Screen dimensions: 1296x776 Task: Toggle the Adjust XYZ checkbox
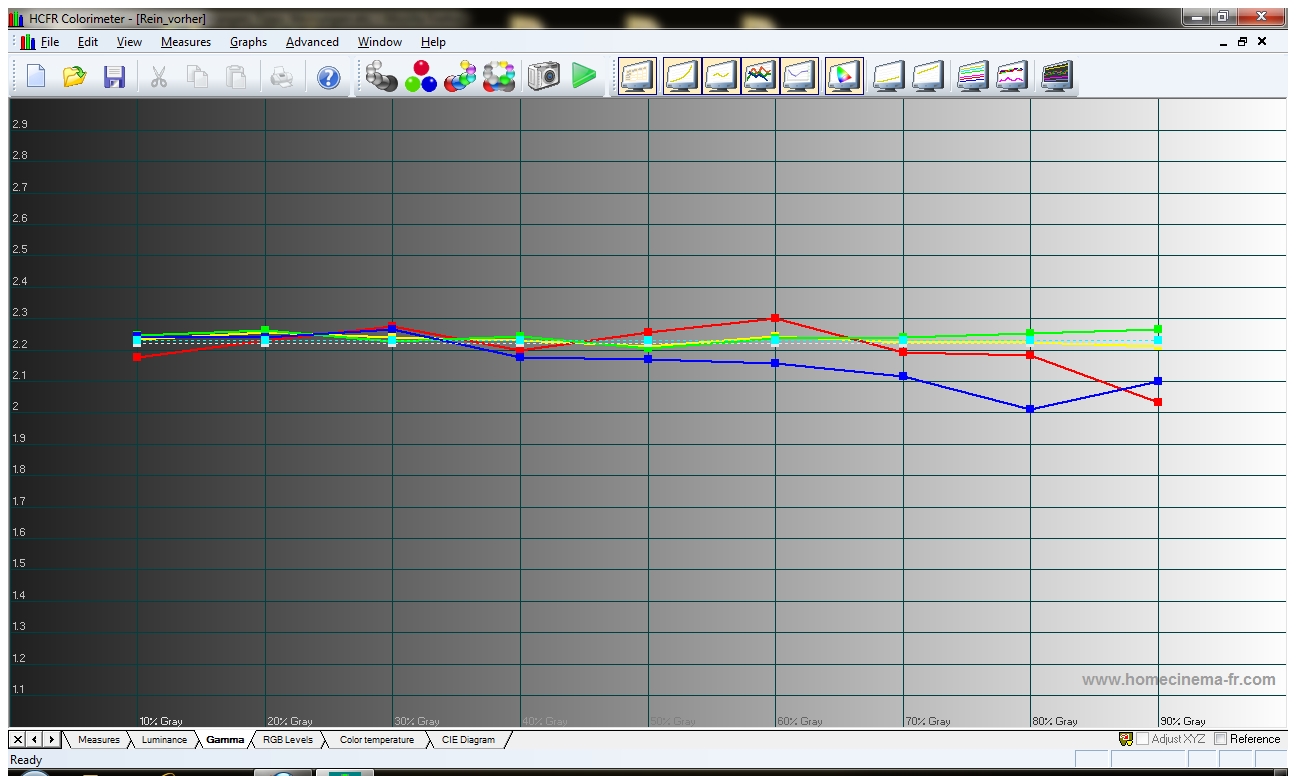click(1142, 739)
